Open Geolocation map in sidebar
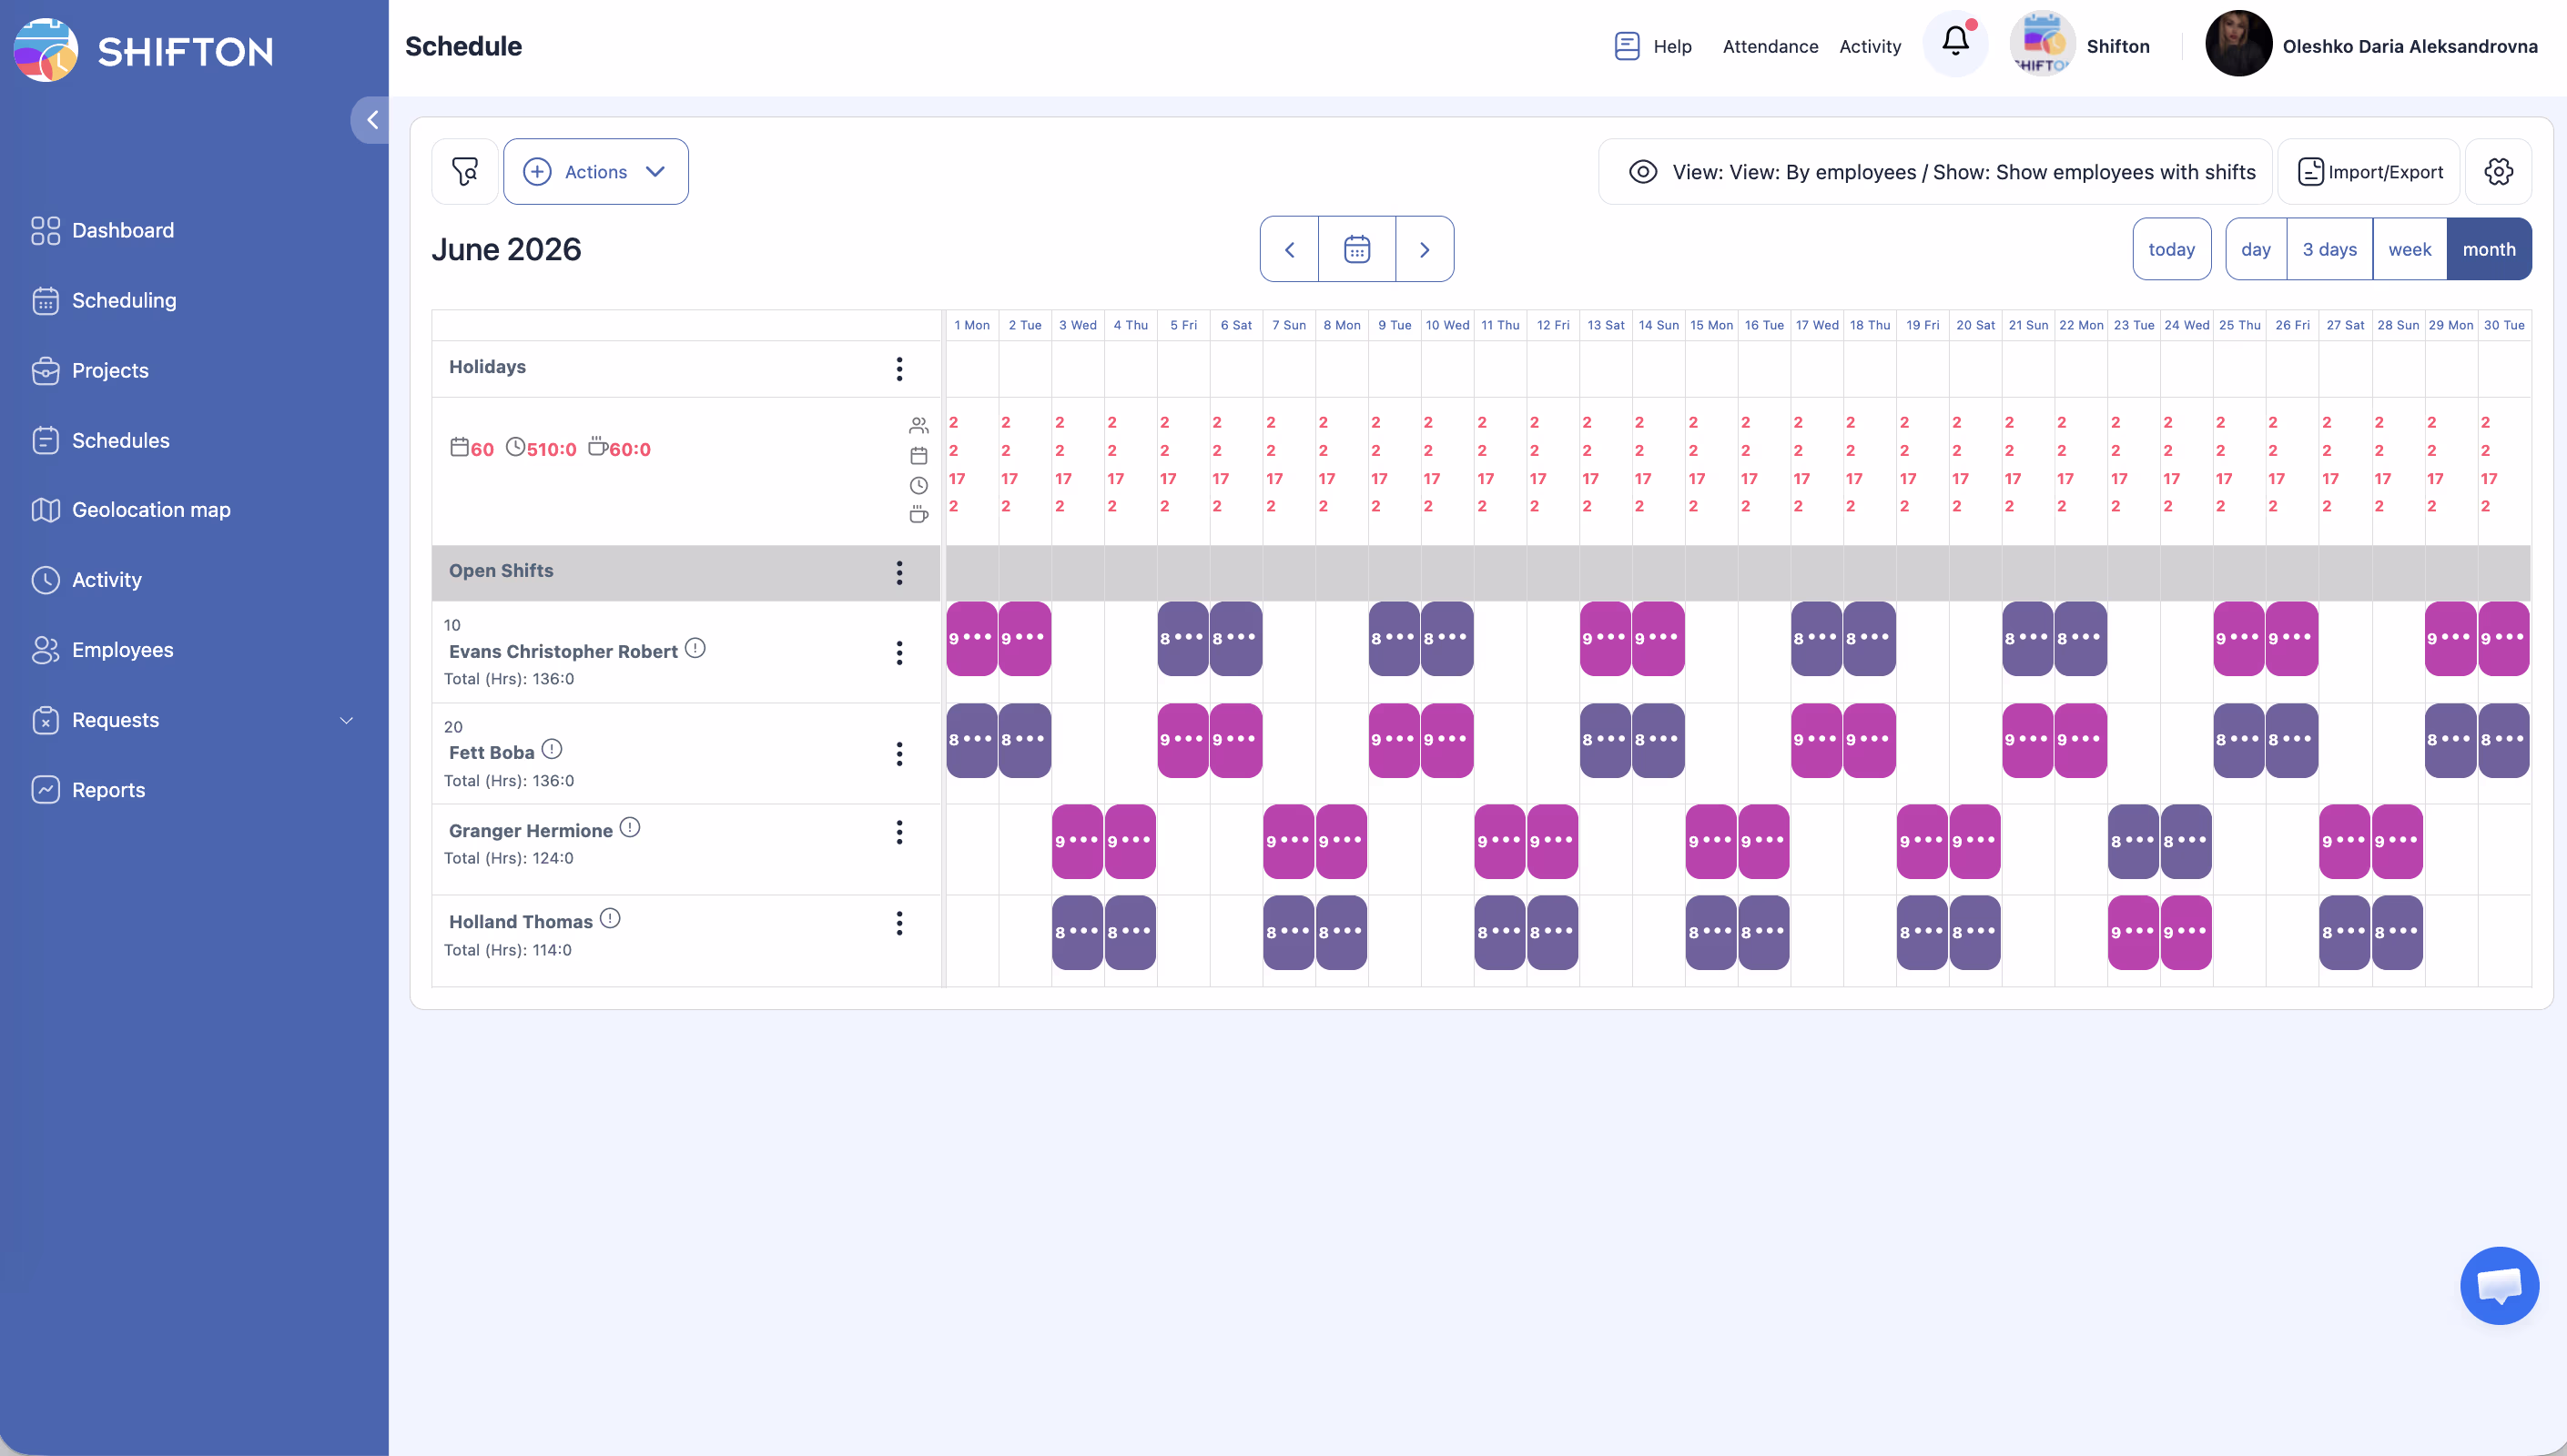 150,510
